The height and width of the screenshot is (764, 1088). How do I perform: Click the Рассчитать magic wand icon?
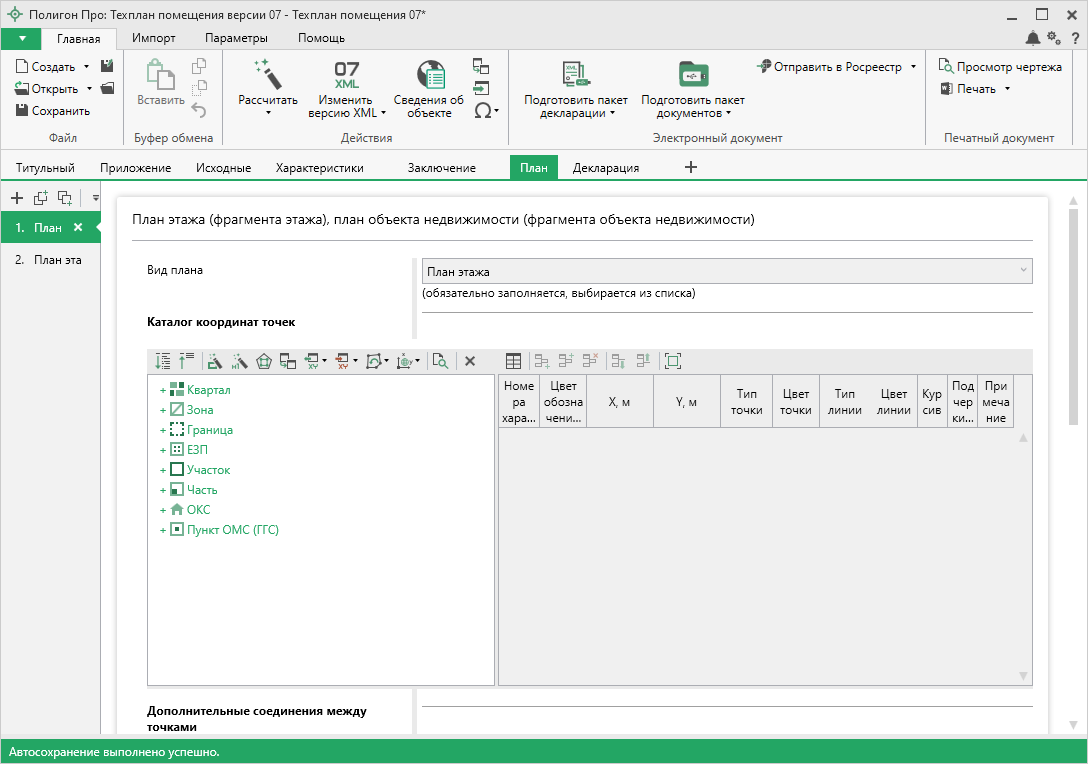pos(267,73)
